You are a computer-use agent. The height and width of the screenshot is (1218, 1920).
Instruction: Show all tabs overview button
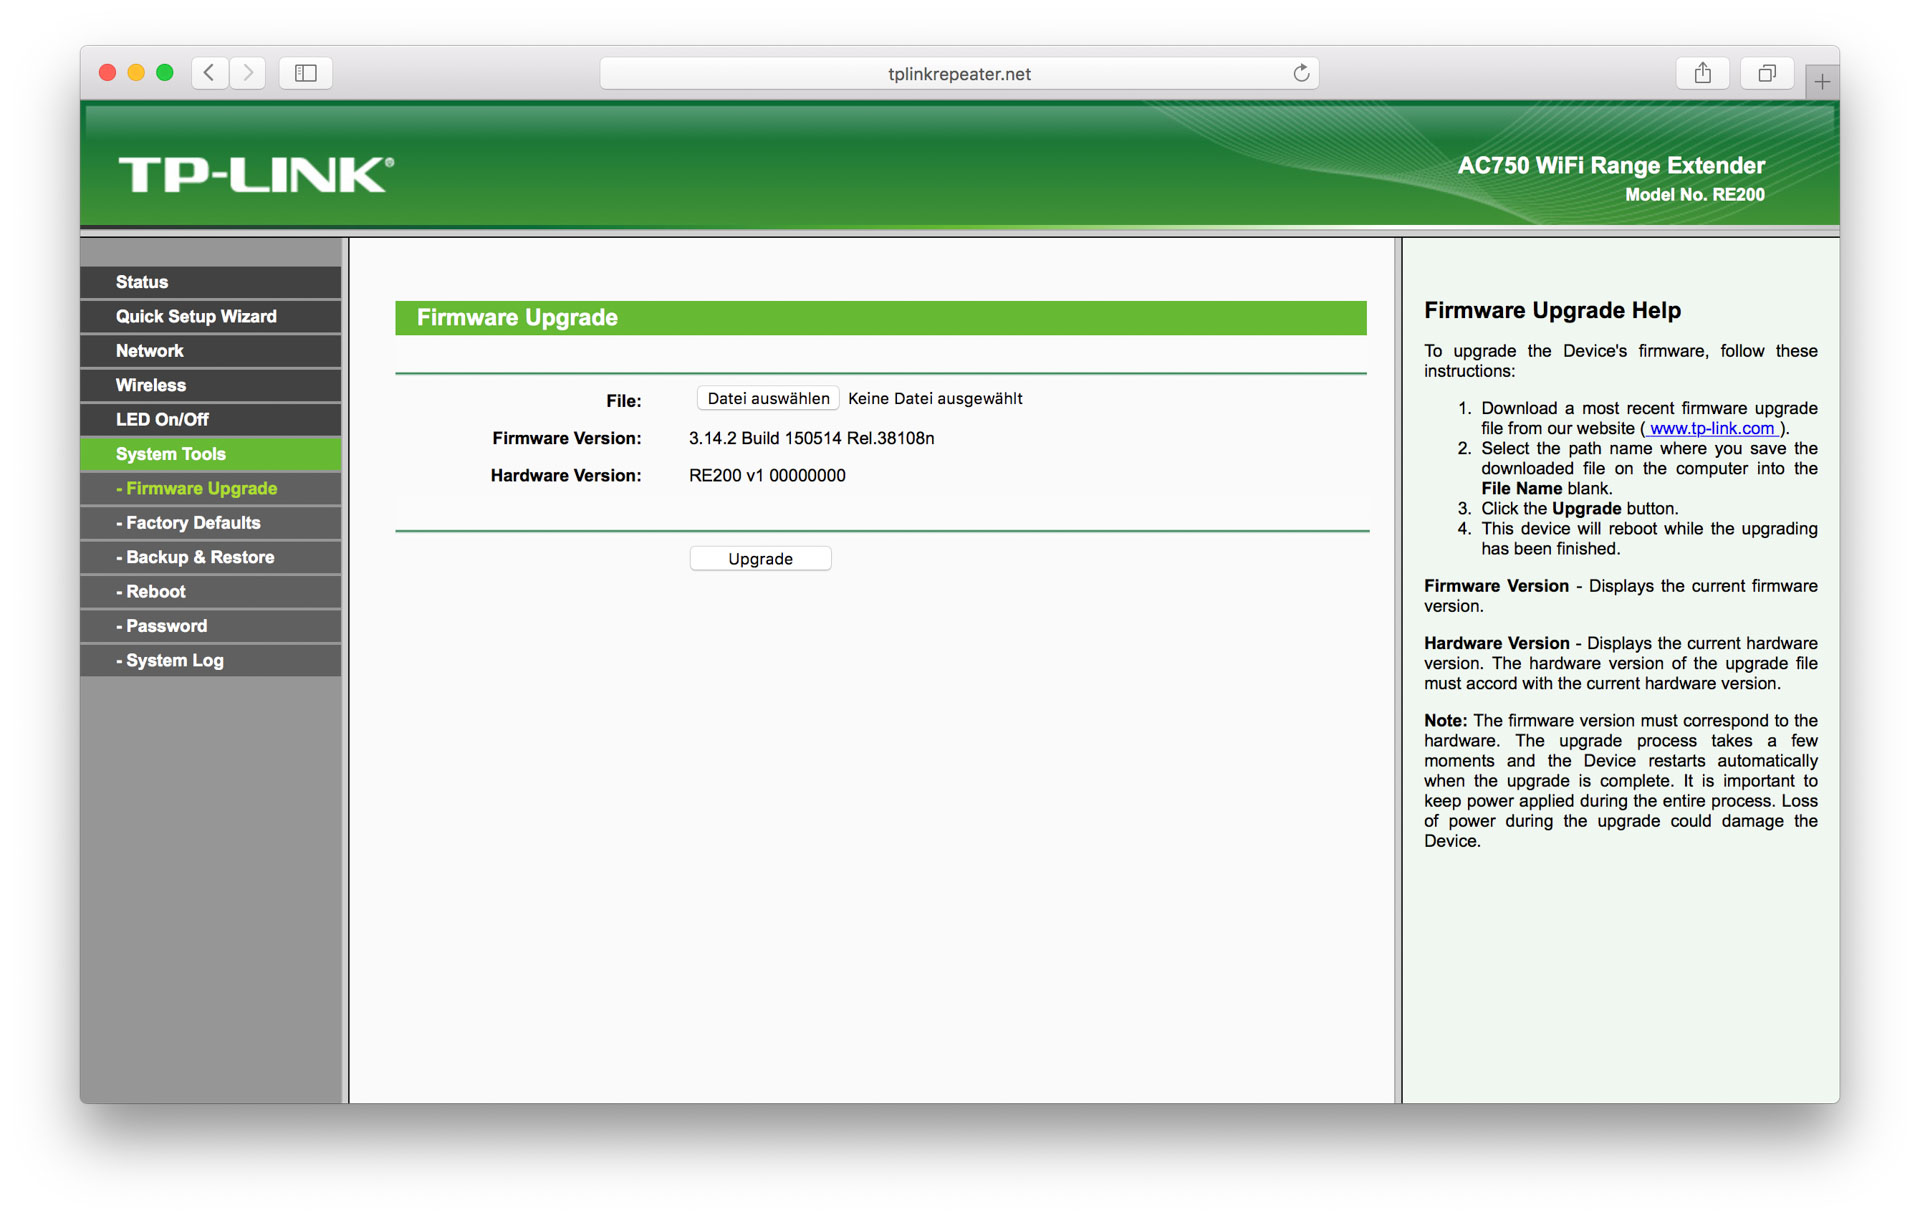[1767, 73]
